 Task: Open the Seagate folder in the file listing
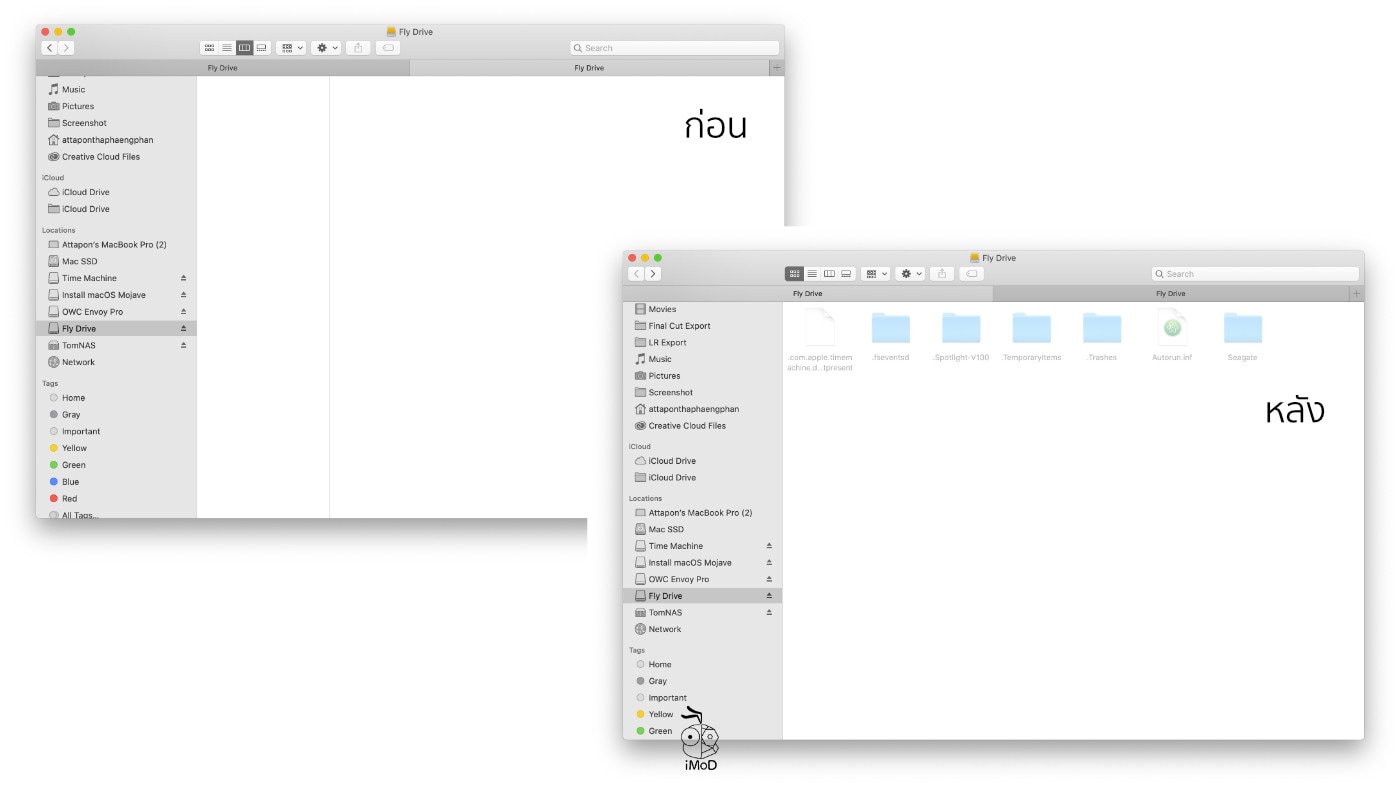(1242, 329)
